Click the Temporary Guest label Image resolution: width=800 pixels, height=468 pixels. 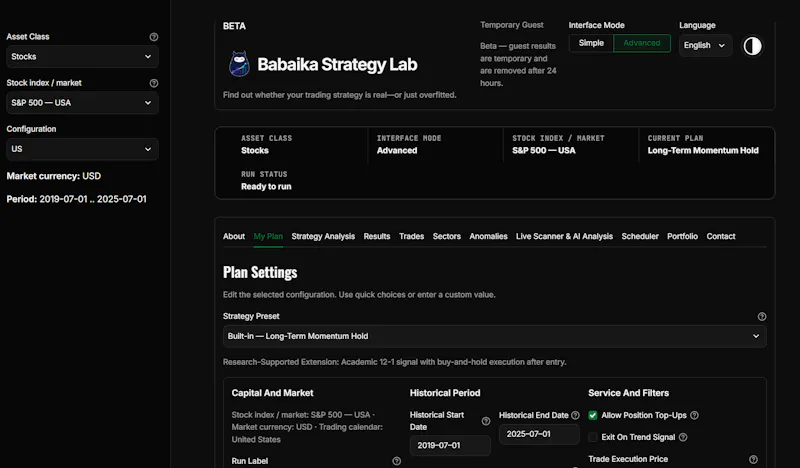coord(512,25)
